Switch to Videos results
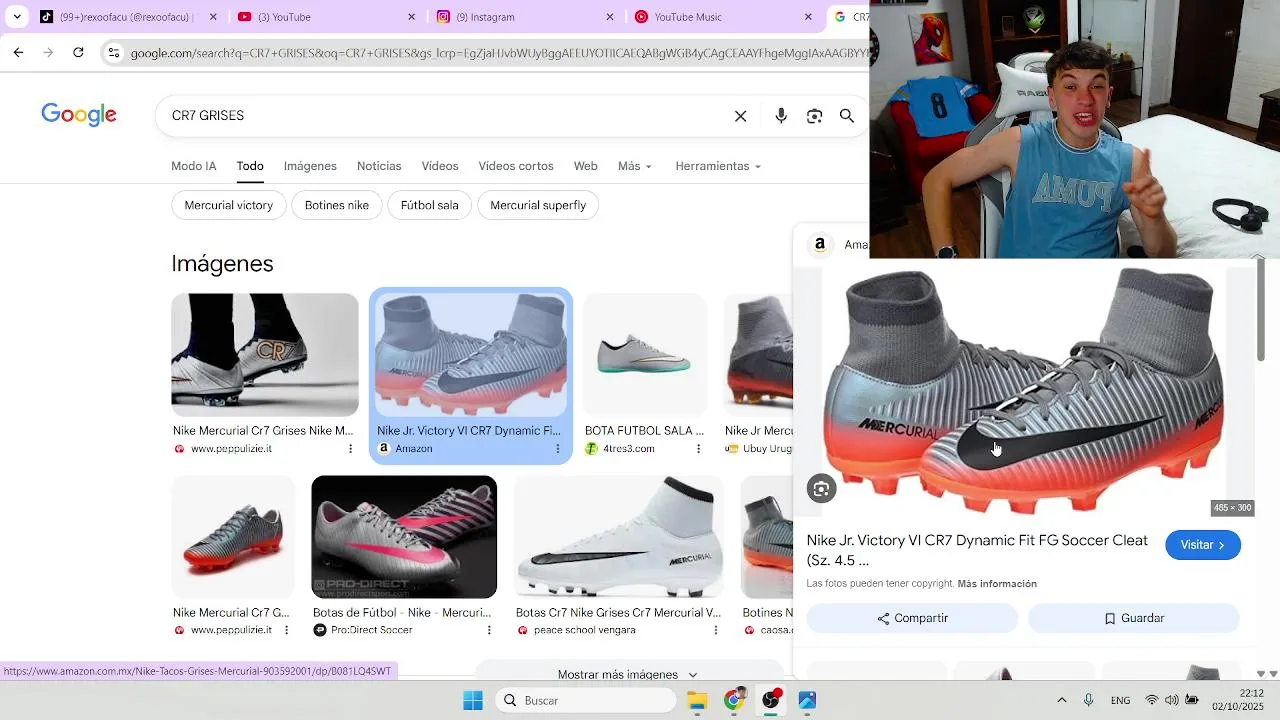The image size is (1280, 720). click(440, 166)
